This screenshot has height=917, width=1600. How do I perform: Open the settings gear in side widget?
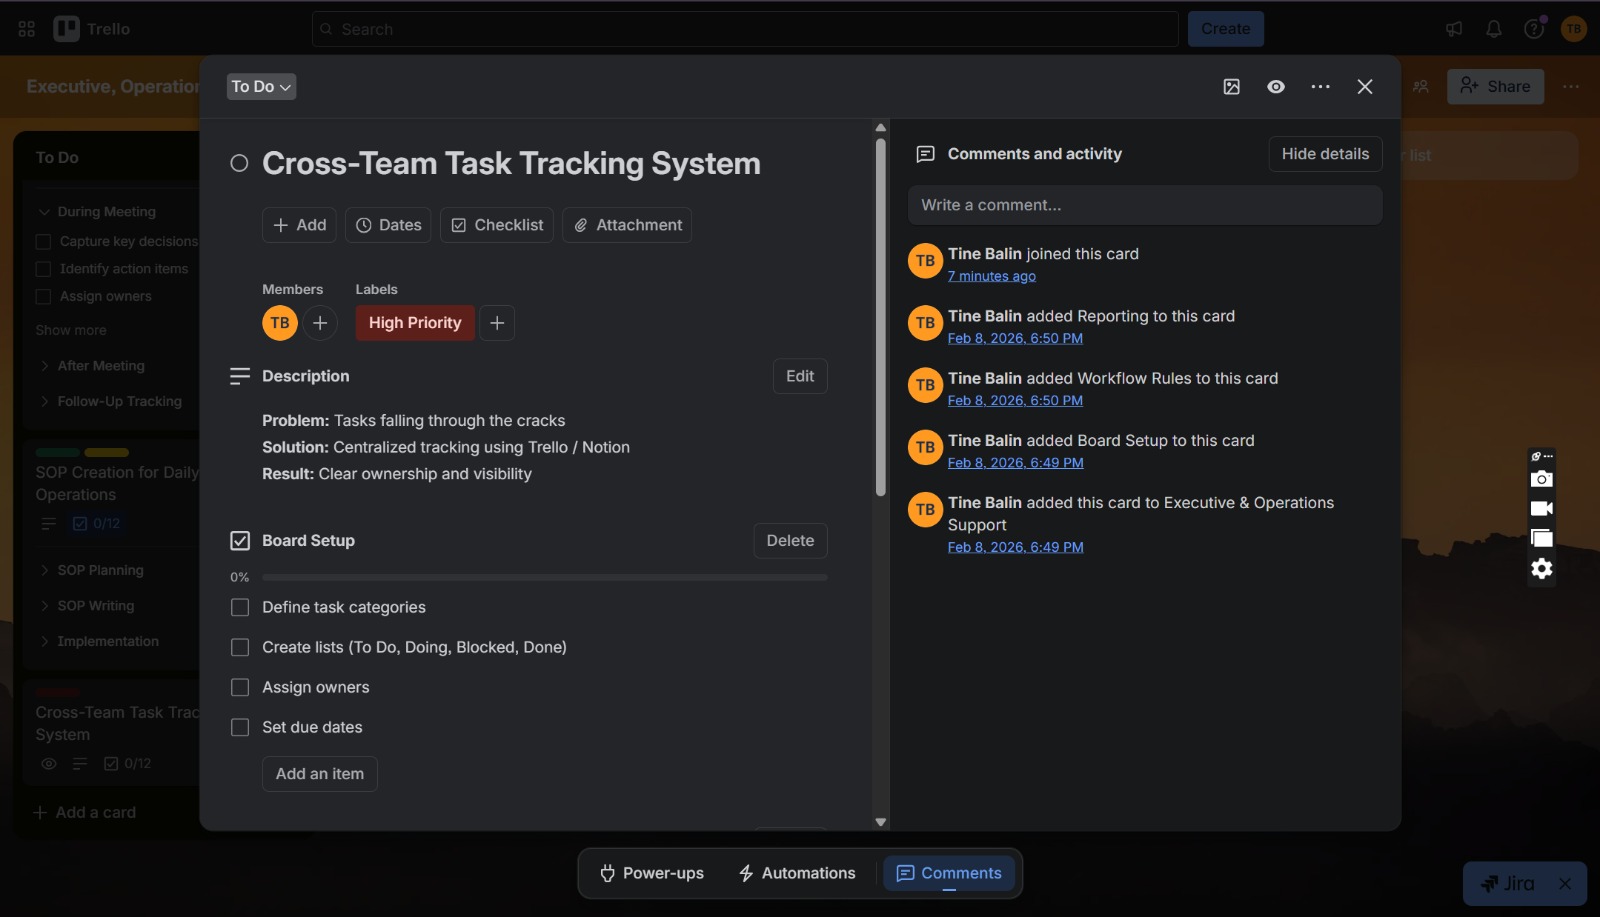pyautogui.click(x=1542, y=569)
